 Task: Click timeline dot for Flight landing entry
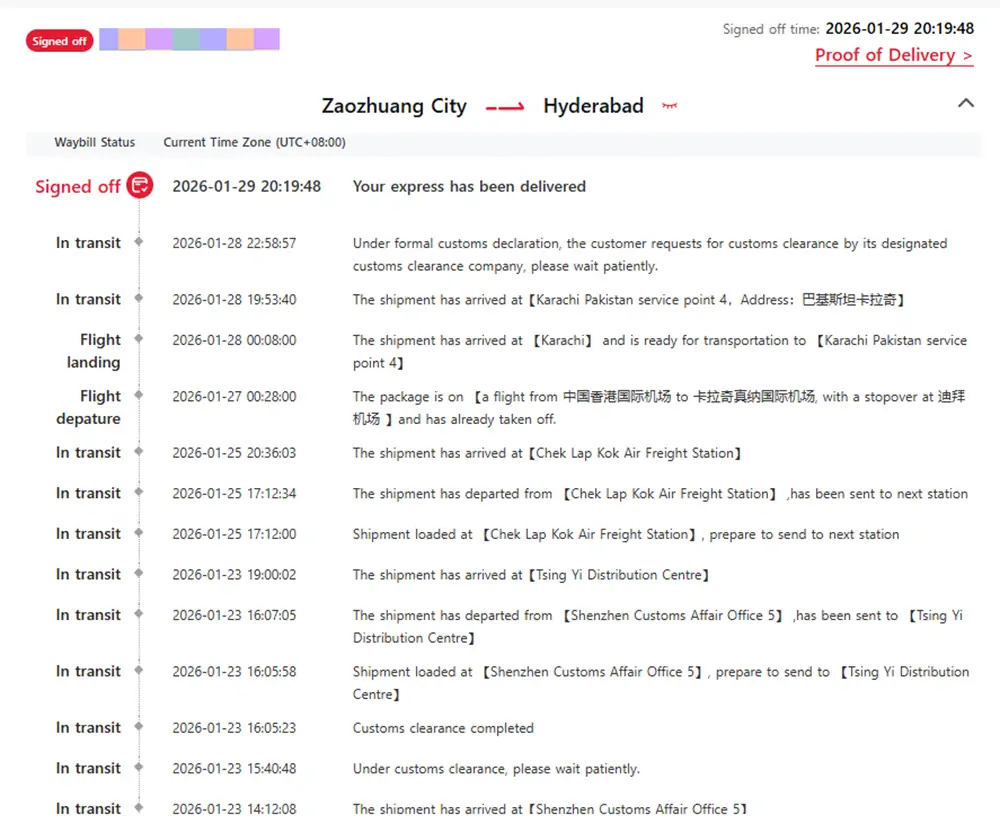click(139, 340)
